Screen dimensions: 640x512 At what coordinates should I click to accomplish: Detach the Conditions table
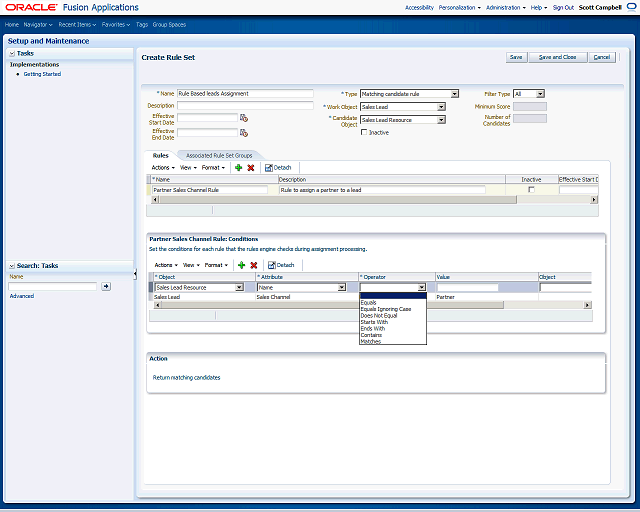(x=281, y=265)
